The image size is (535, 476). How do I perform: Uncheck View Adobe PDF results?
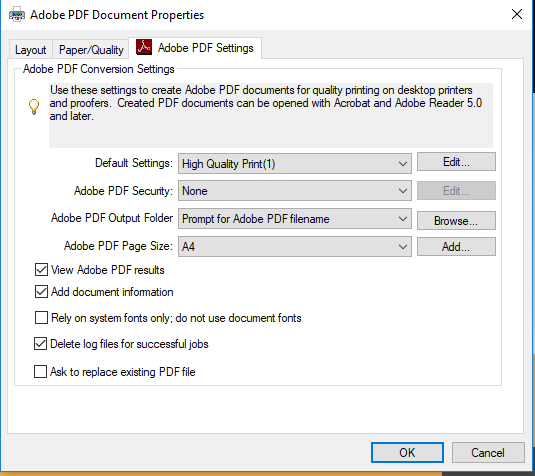41,270
